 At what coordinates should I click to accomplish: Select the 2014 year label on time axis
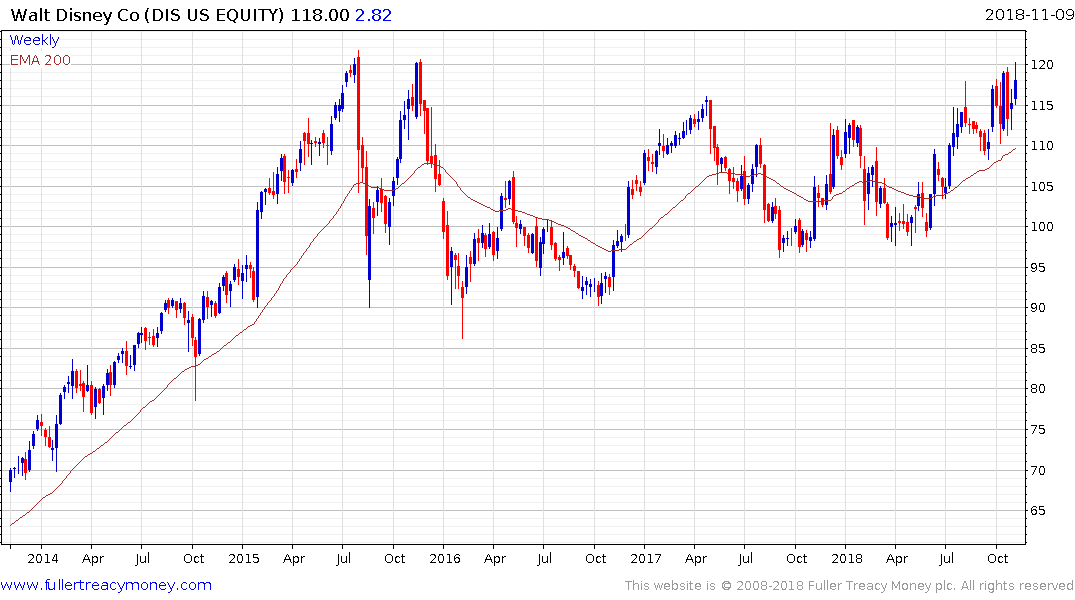coord(43,559)
